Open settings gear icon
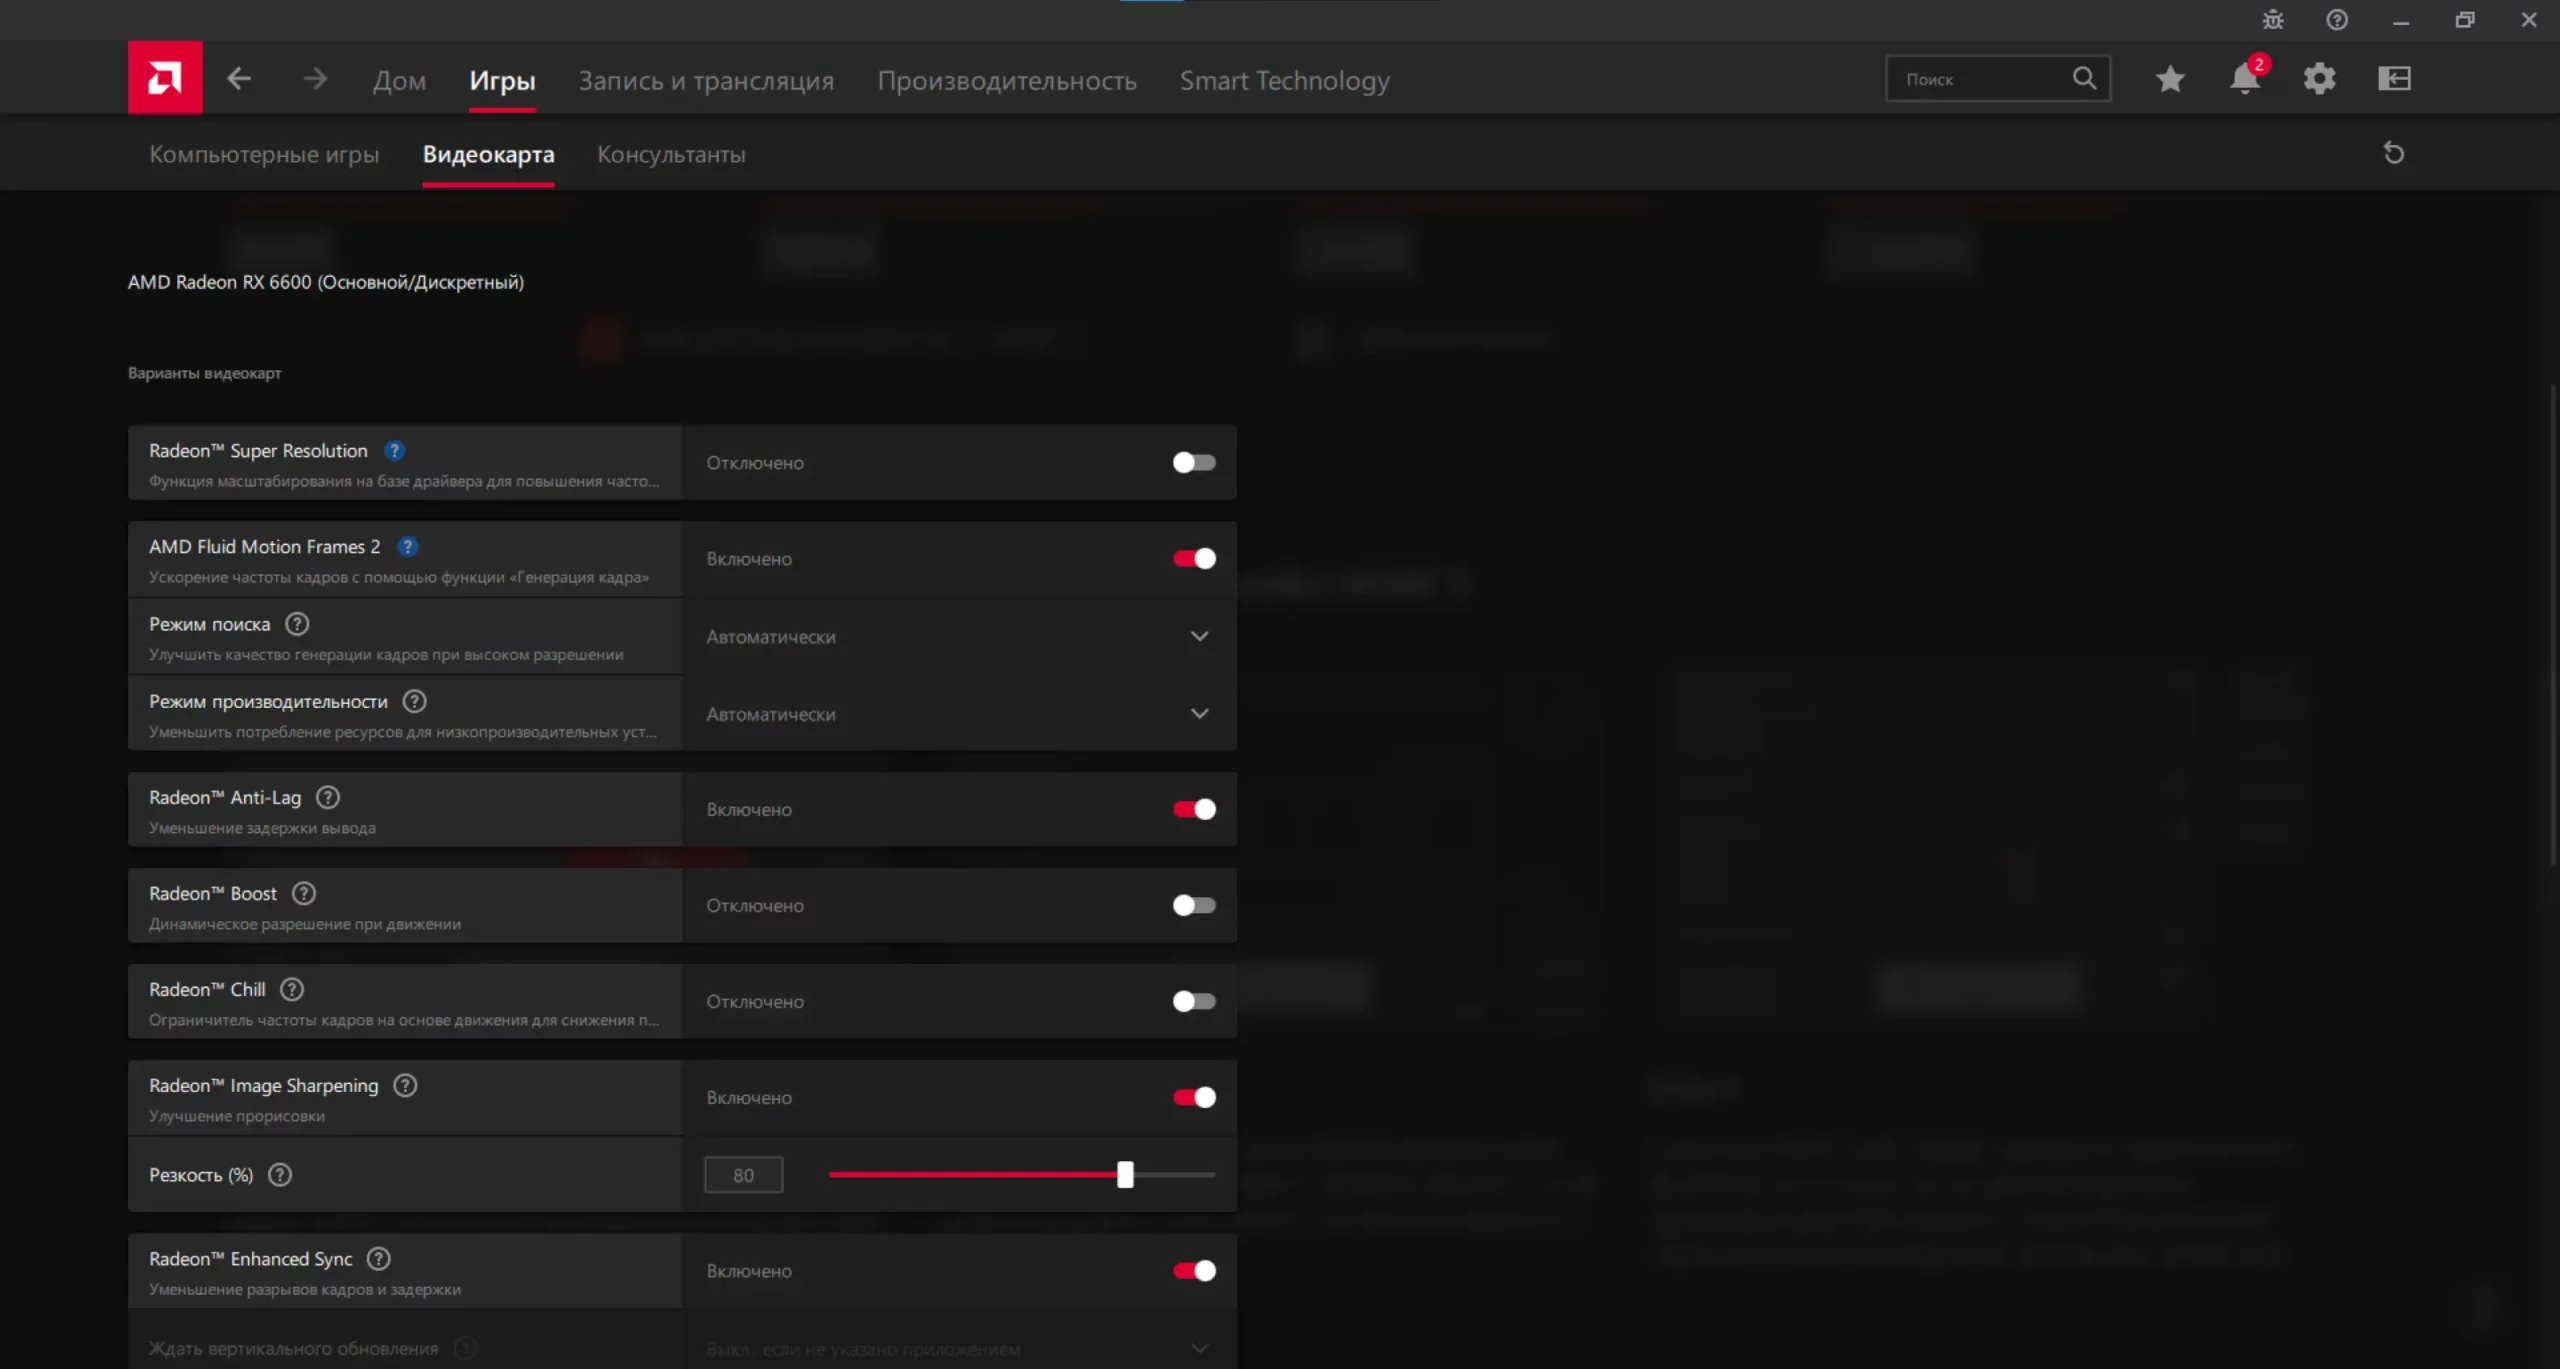The width and height of the screenshot is (2560, 1369). click(x=2319, y=79)
